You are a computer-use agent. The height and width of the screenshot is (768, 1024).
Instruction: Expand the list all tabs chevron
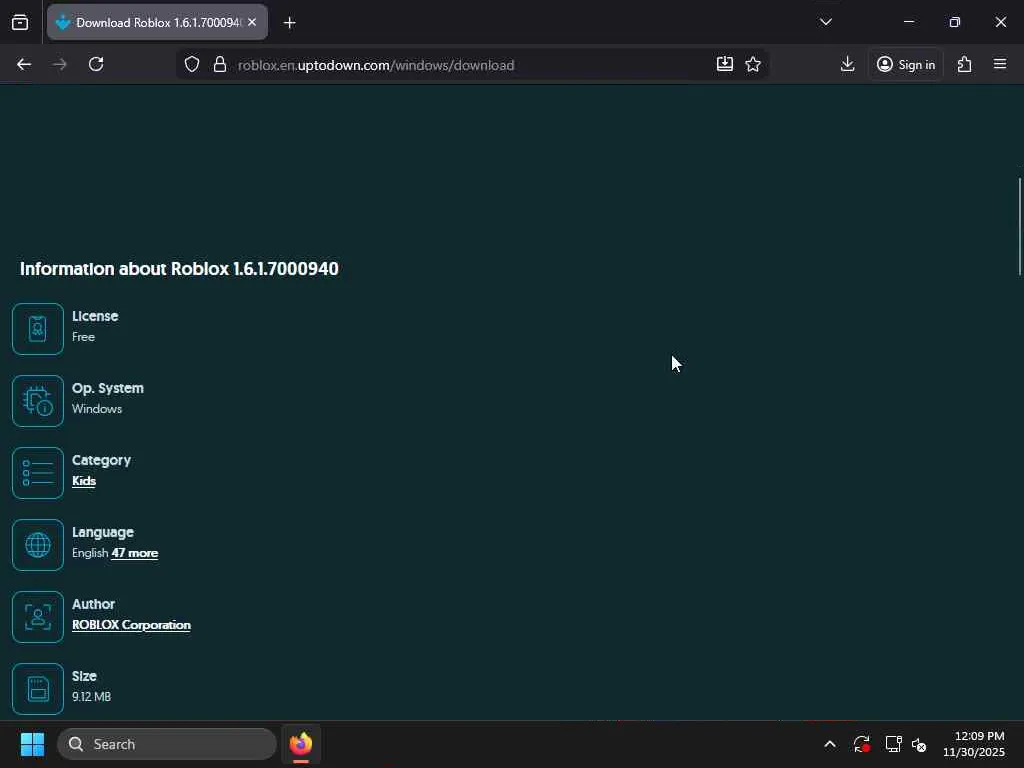click(x=825, y=22)
